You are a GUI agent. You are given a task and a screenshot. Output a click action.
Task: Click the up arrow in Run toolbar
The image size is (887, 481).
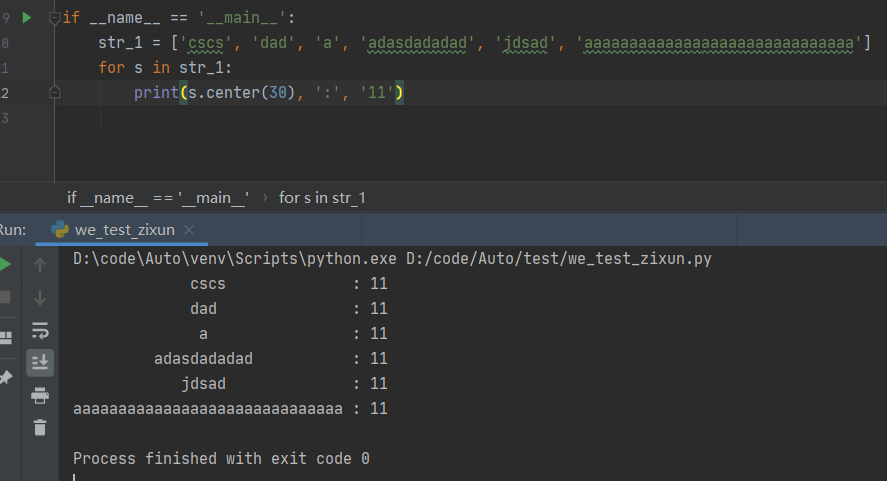pyautogui.click(x=40, y=265)
